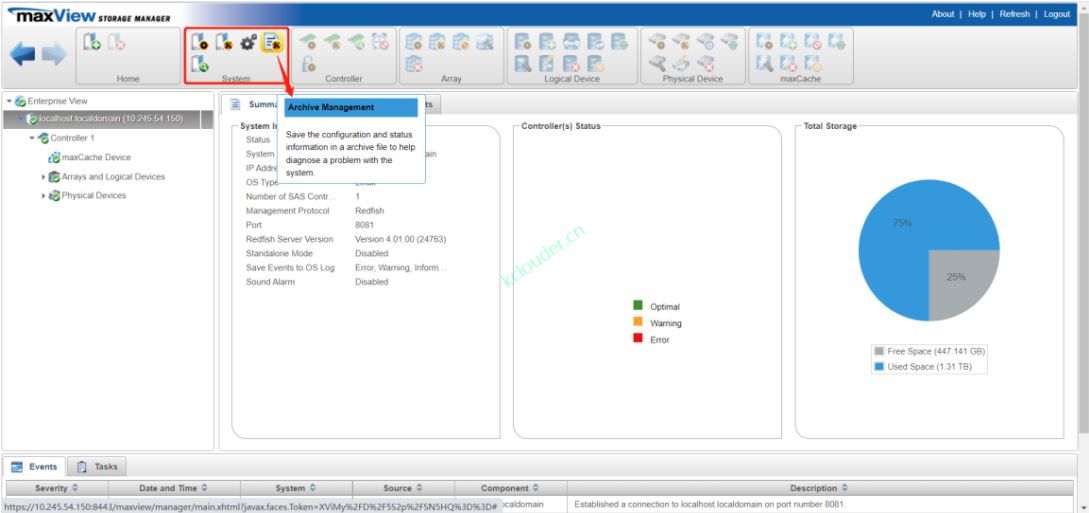Collapse the Enterprise View tree node
Image resolution: width=1089 pixels, height=513 pixels.
9,101
